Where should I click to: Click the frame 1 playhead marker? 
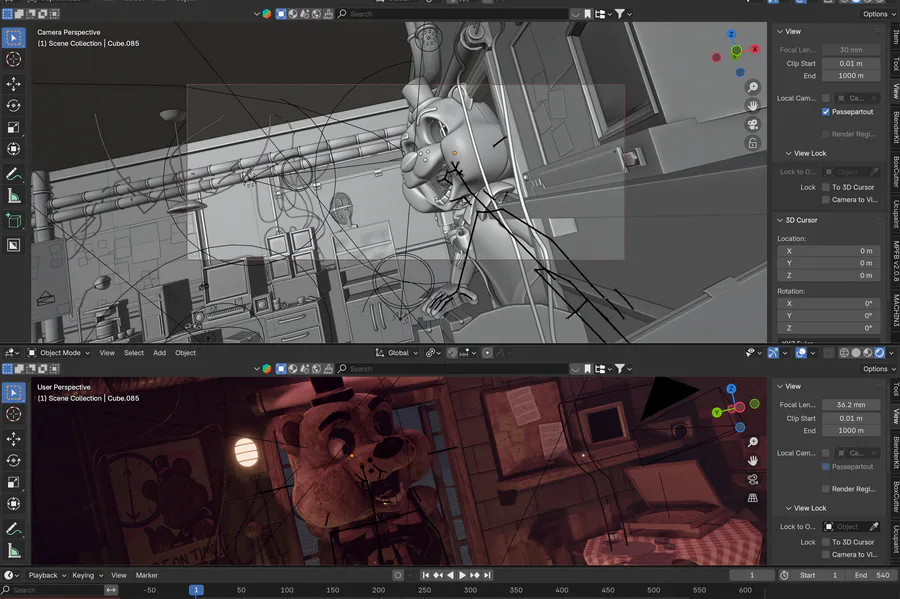click(x=196, y=590)
